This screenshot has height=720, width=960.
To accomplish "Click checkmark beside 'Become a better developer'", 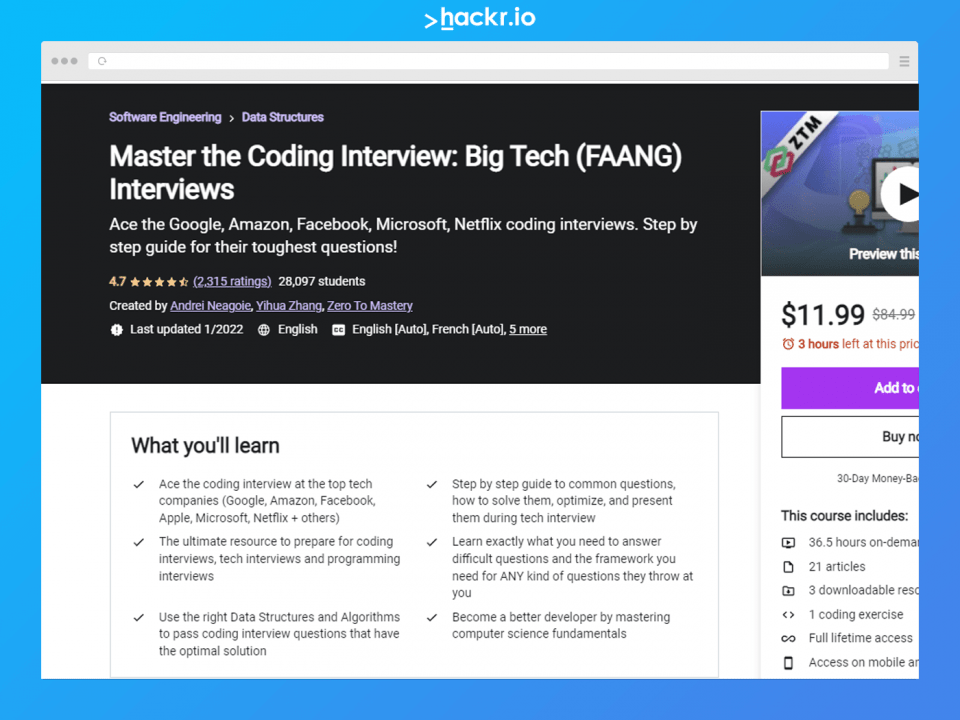I will [432, 618].
